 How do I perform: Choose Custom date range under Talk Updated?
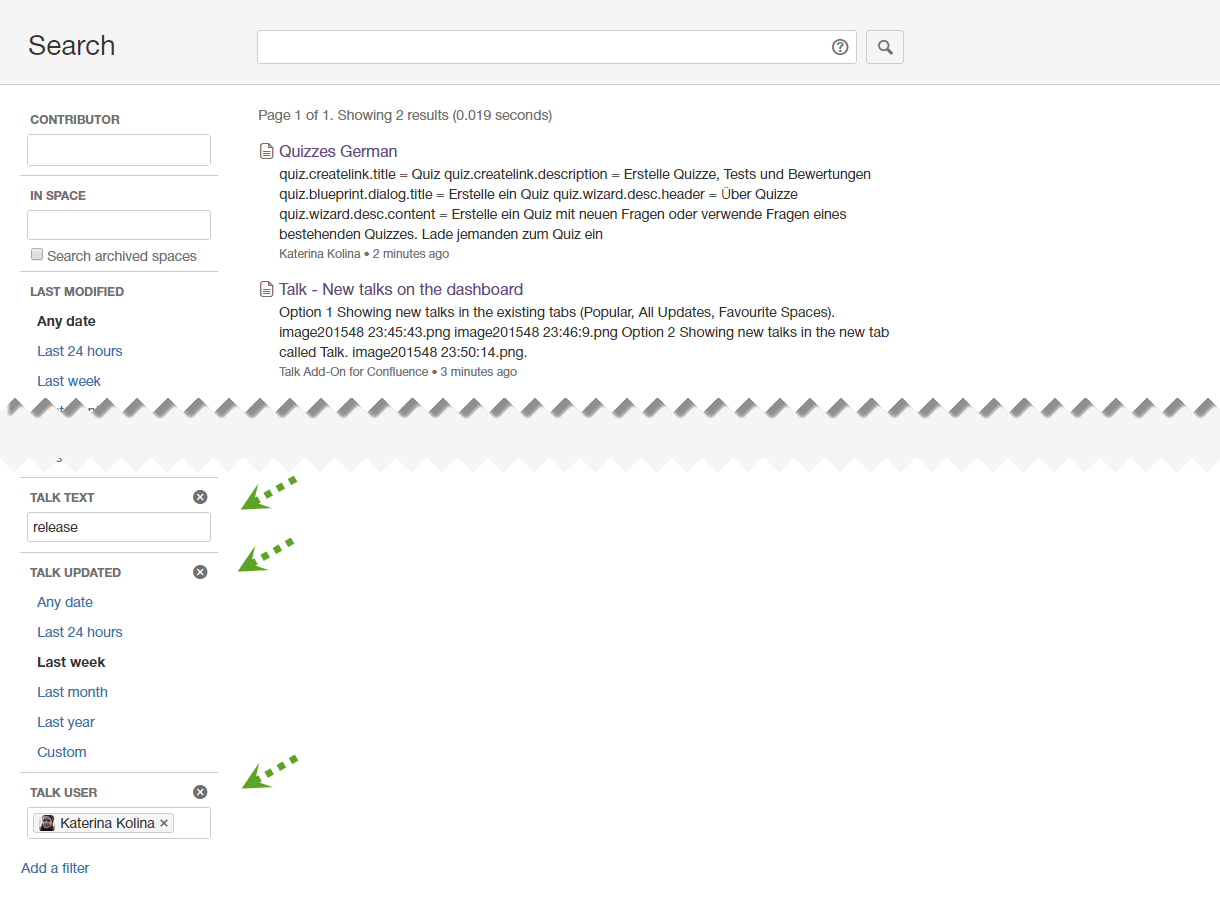click(x=62, y=752)
